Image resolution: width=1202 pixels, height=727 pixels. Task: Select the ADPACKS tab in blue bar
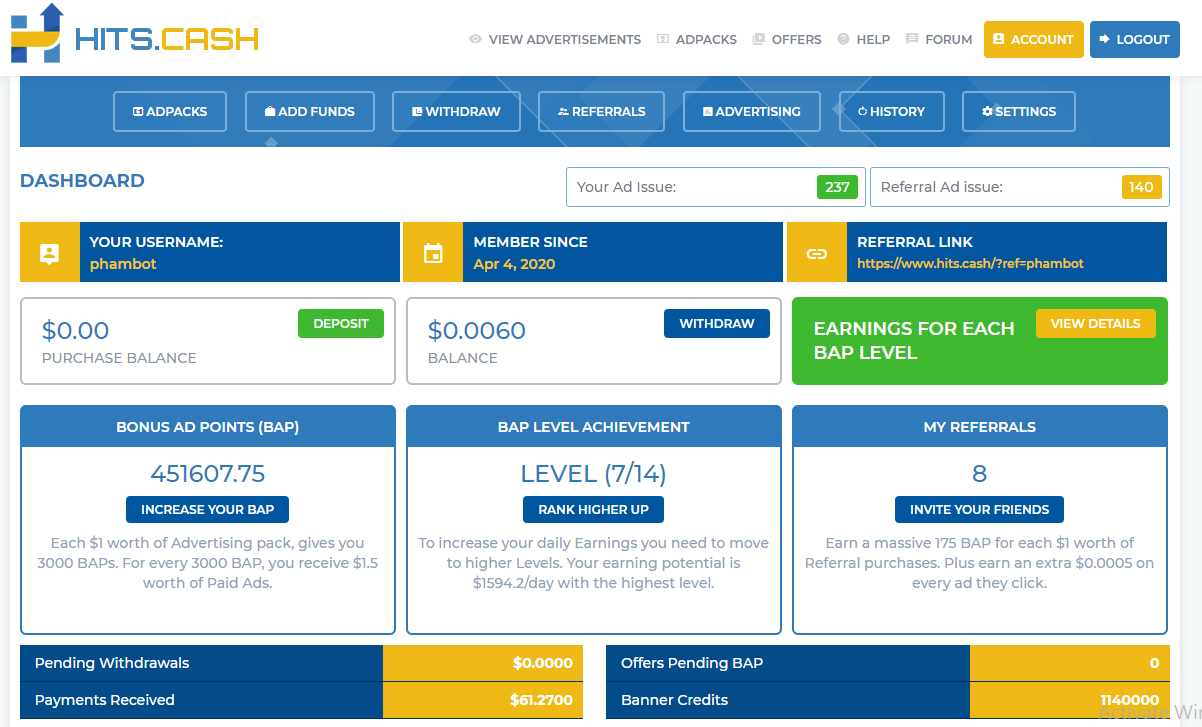click(170, 112)
